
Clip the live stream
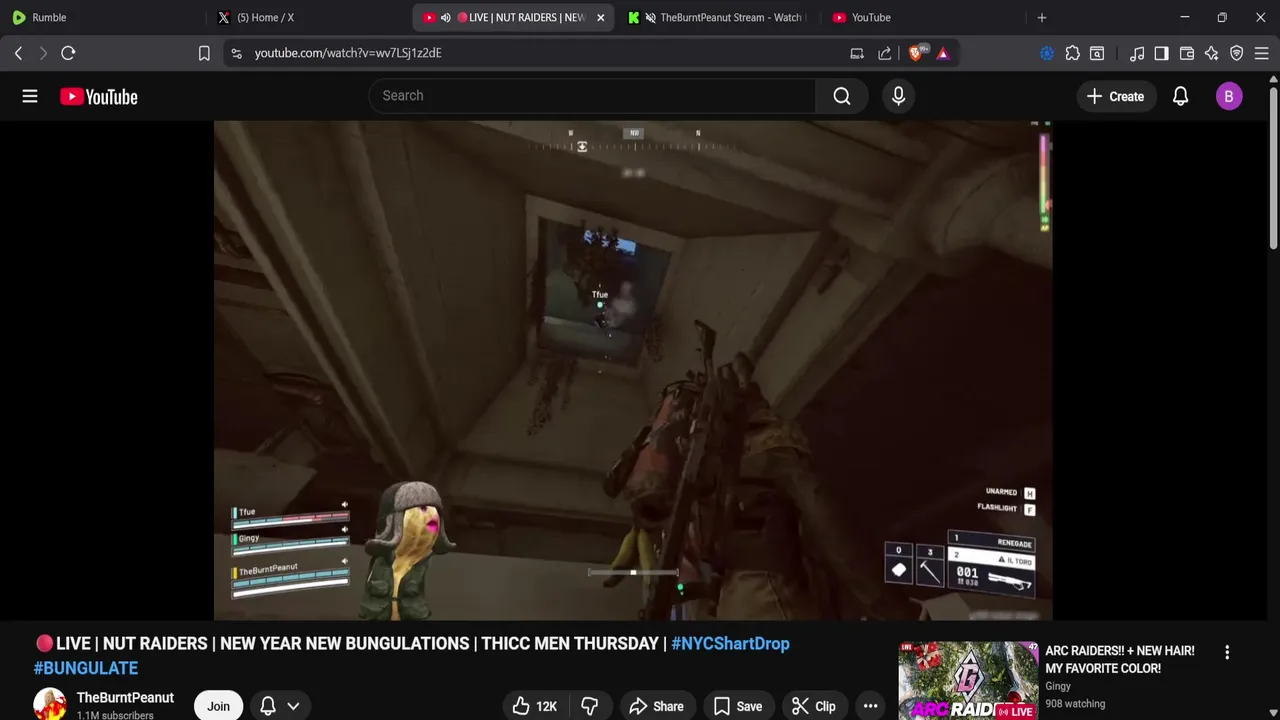coord(813,706)
